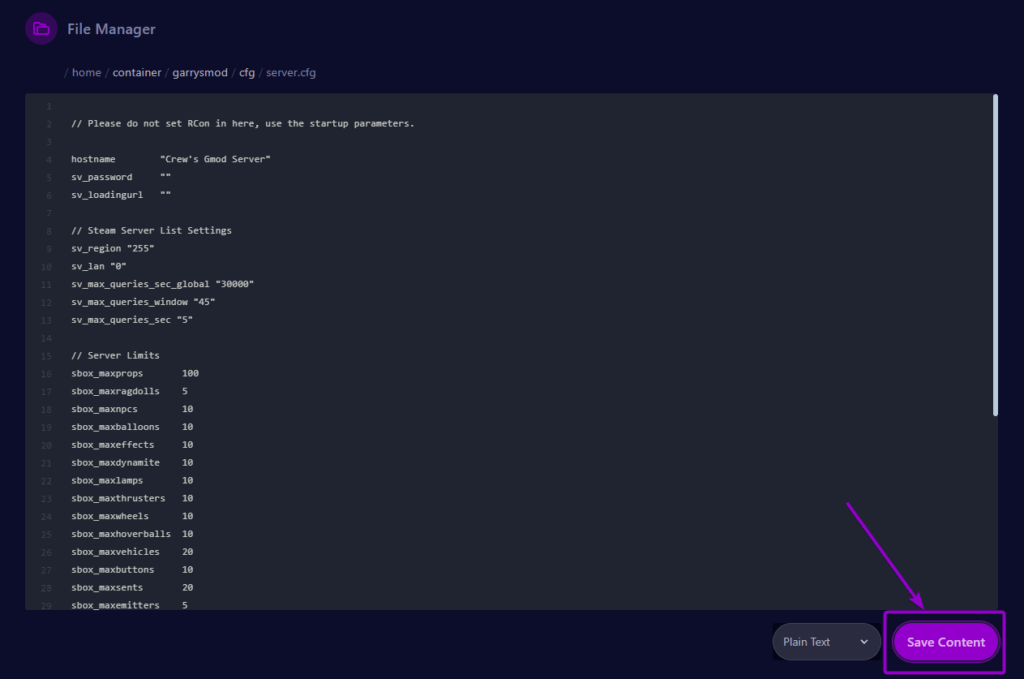Screen dimensions: 1024x679
Task: Click the Server Limits comment line
Action: (115, 355)
